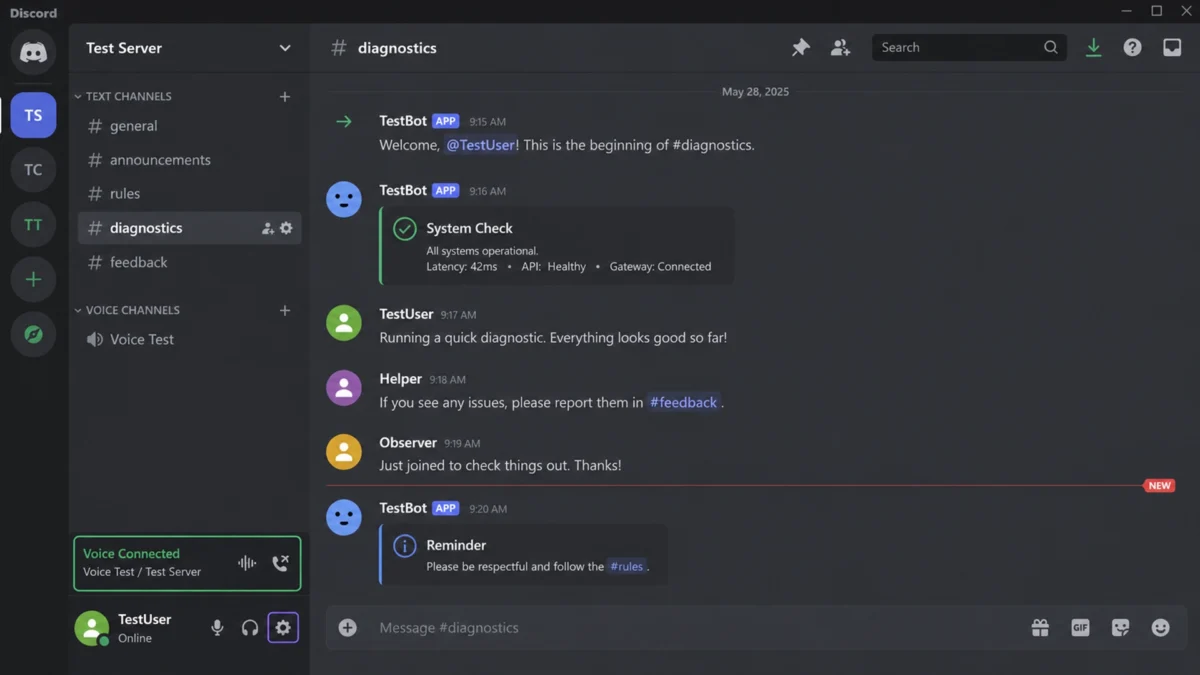Open user settings gear icon

283,627
